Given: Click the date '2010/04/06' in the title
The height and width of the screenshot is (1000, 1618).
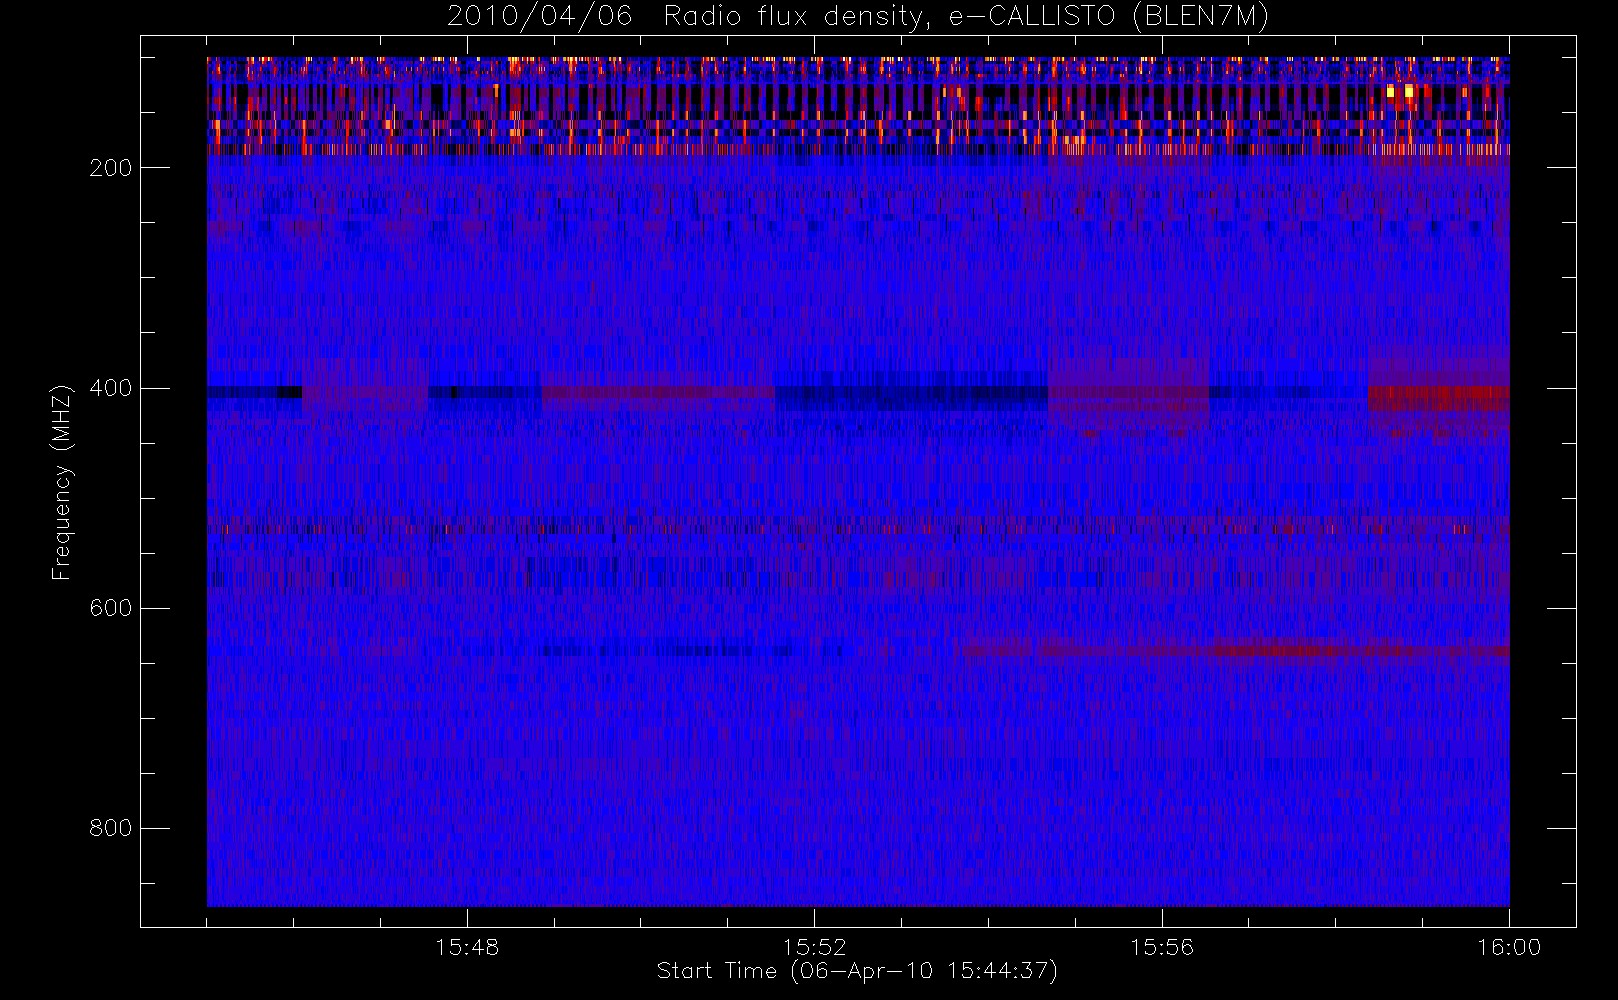Looking at the screenshot, I should 539,16.
